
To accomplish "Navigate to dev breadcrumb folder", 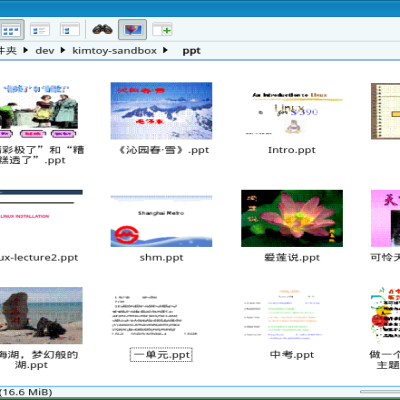I will coord(45,51).
